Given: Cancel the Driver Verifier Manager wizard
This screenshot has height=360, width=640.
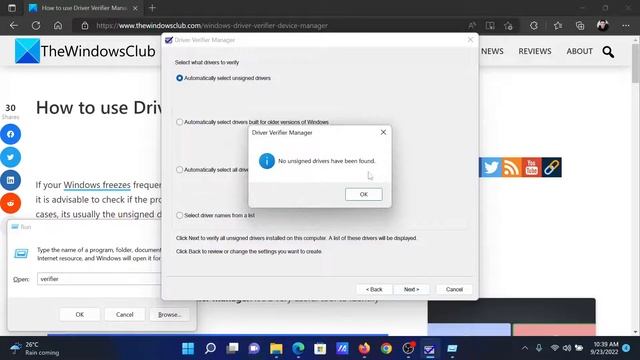Looking at the screenshot, I should coord(454,289).
